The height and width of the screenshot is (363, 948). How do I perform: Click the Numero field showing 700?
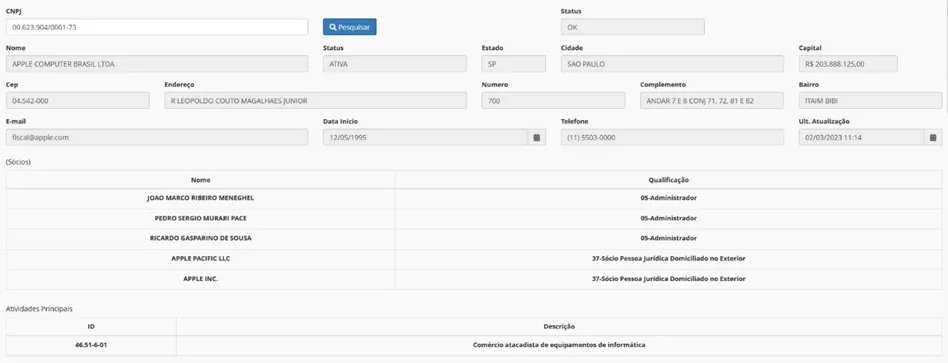point(553,100)
